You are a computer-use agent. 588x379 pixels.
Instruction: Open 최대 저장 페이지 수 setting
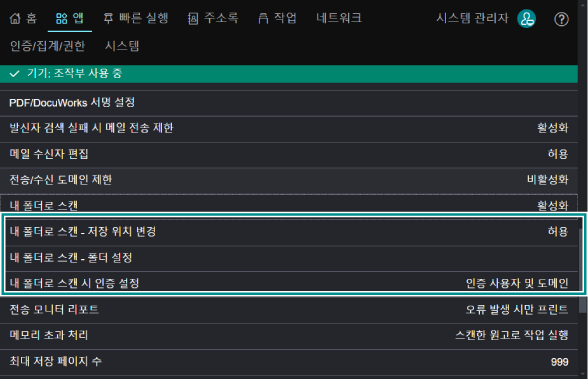click(289, 362)
